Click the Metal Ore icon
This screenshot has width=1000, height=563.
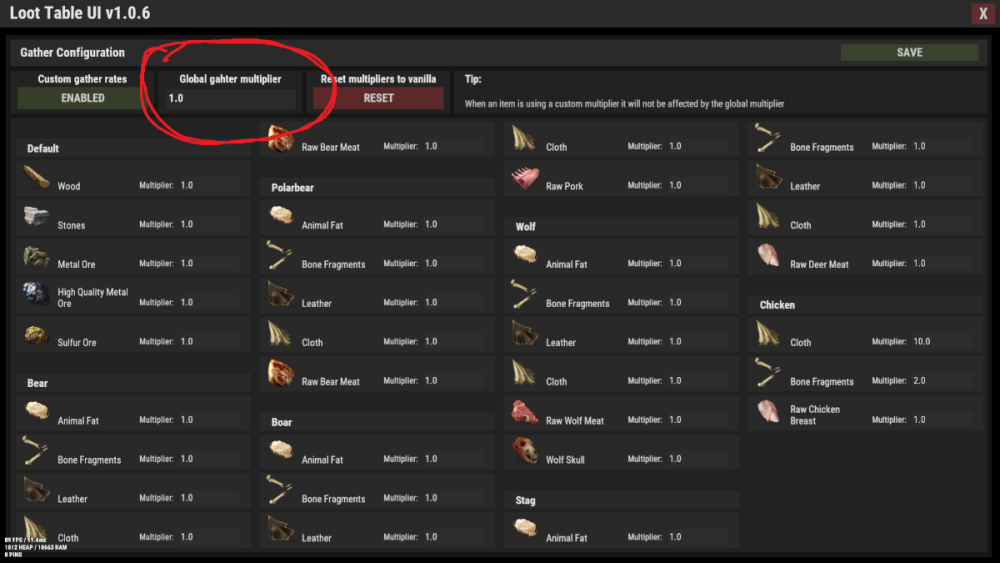[37, 256]
